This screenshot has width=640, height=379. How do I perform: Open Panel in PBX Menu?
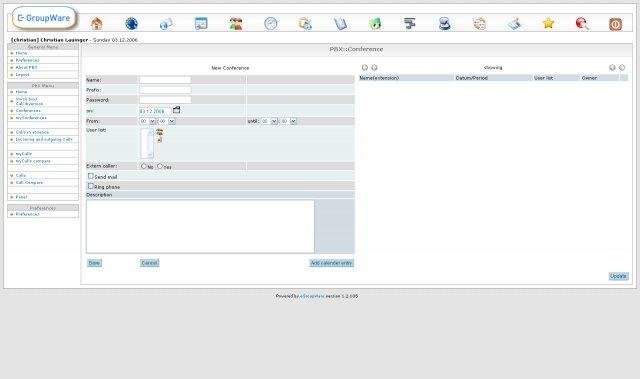point(22,197)
